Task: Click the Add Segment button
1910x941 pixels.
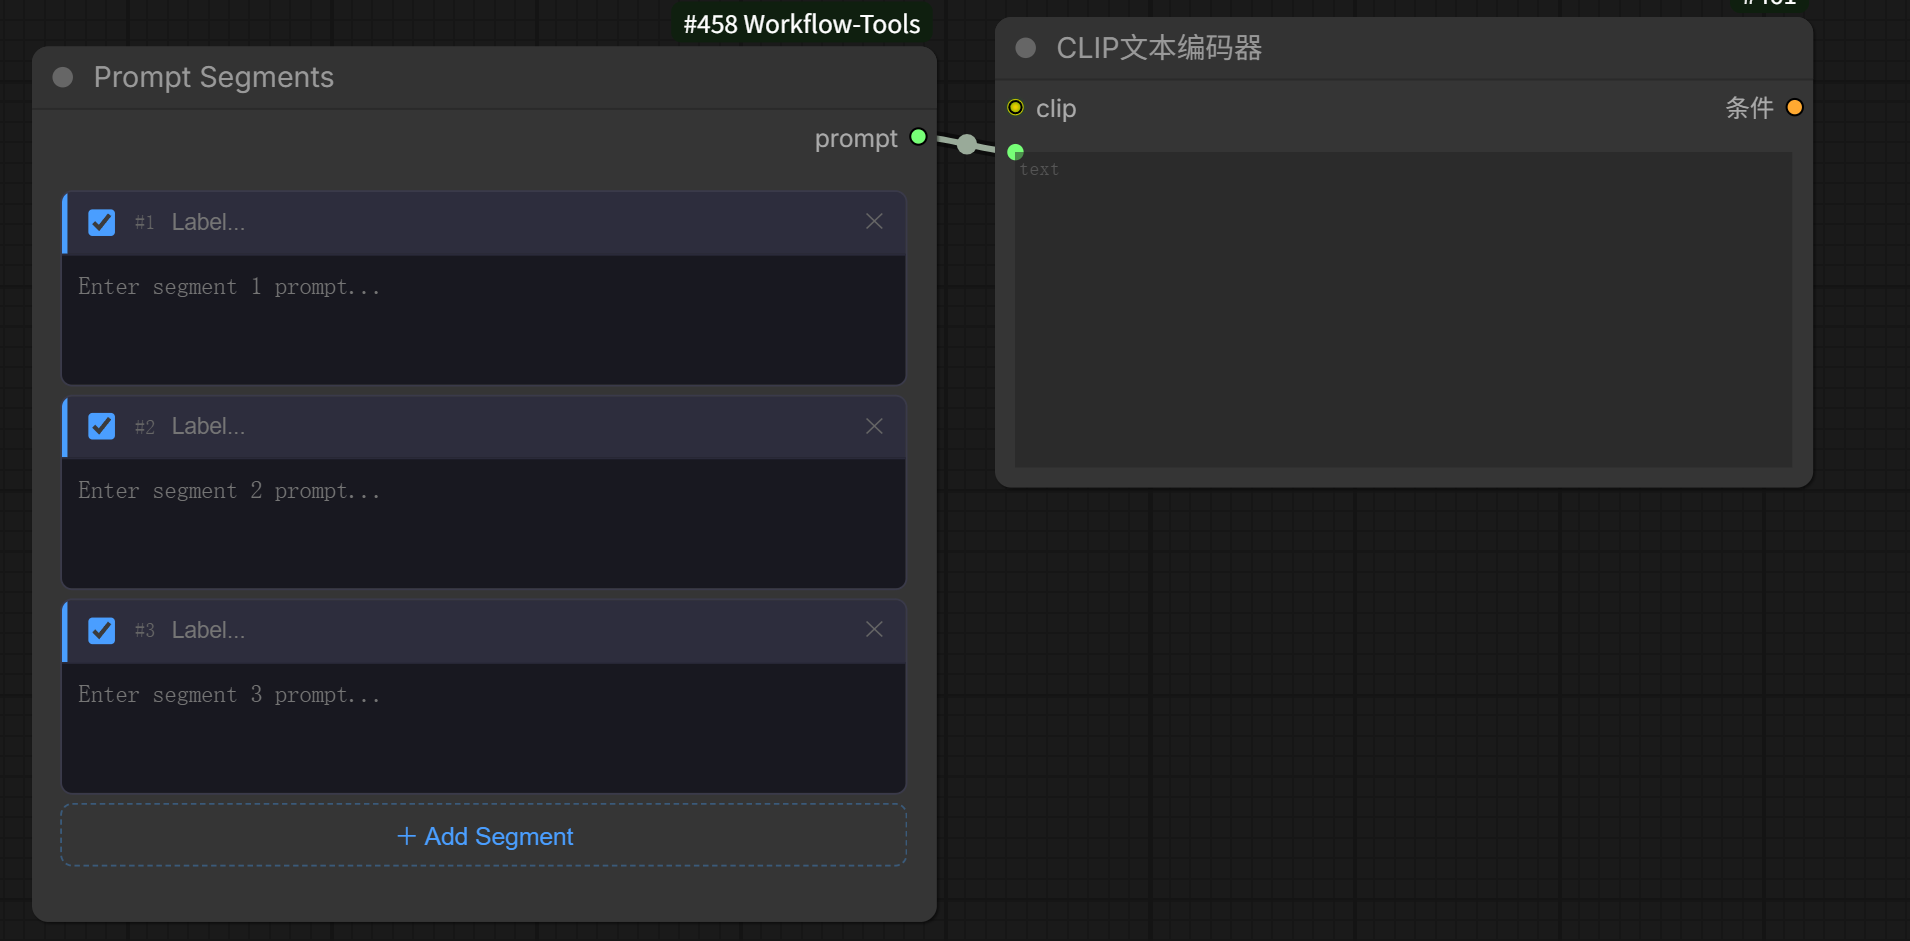Action: coord(484,836)
